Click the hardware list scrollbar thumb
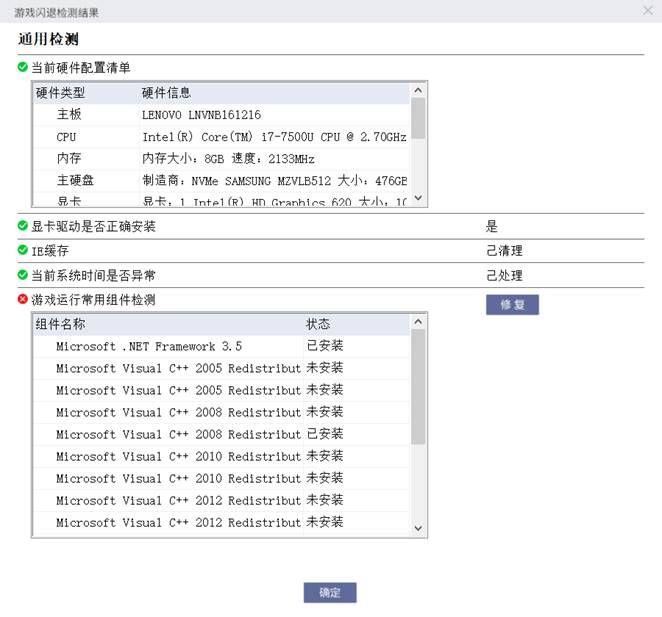The image size is (662, 617). click(x=418, y=118)
